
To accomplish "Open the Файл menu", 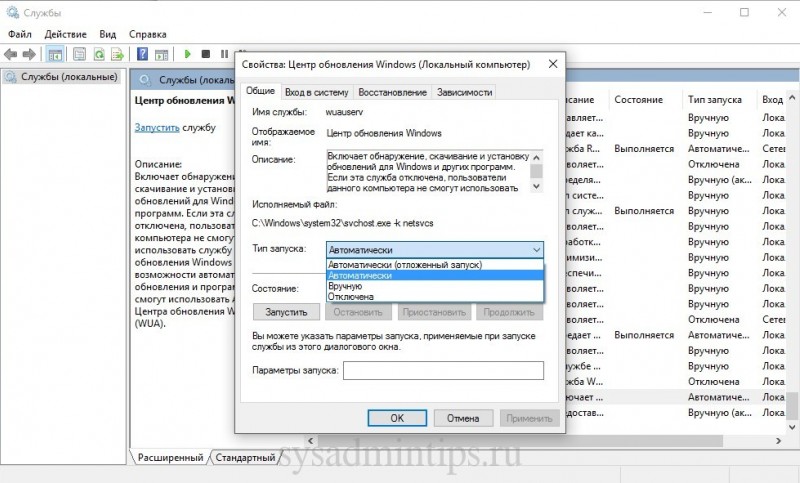I will tap(20, 34).
